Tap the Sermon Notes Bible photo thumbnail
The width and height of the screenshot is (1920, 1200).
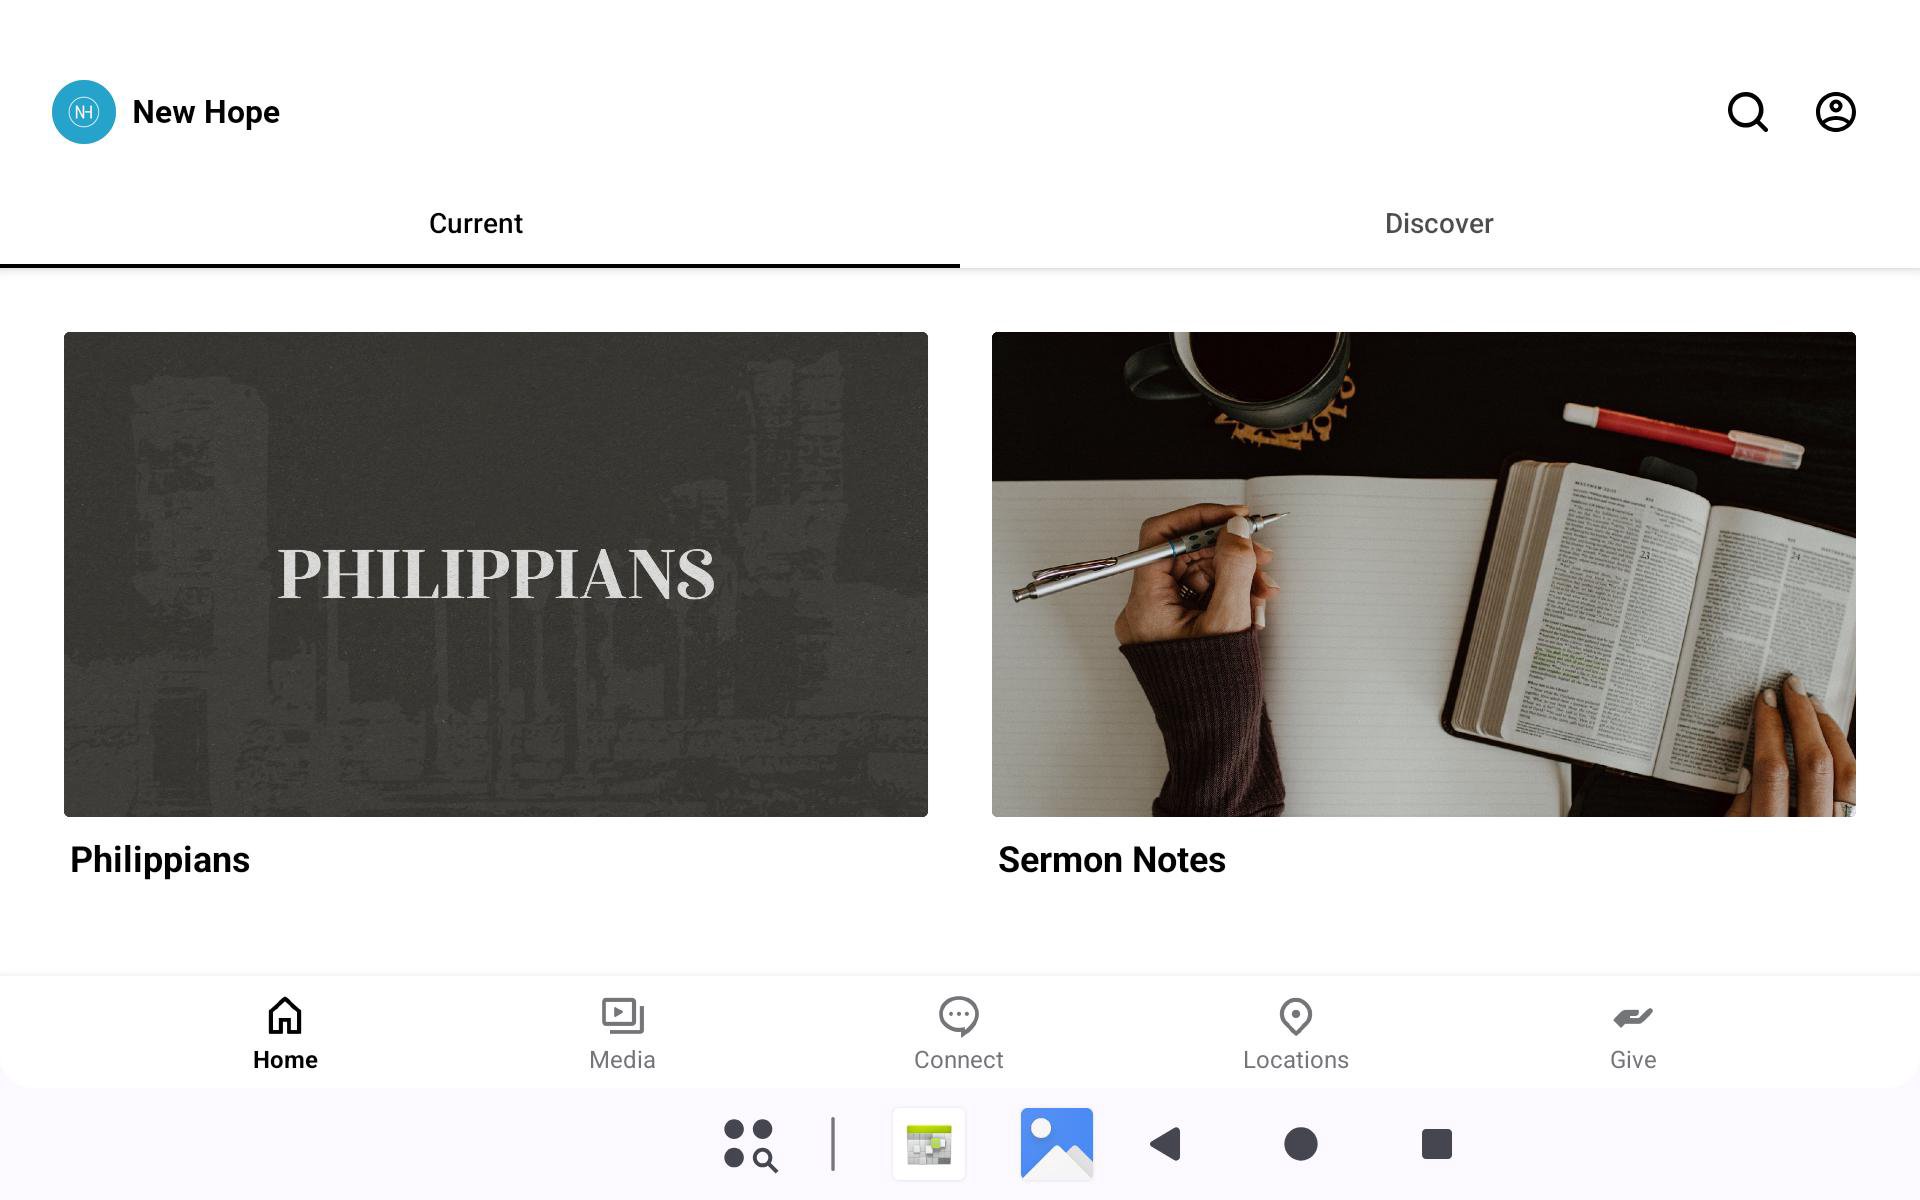click(1423, 574)
